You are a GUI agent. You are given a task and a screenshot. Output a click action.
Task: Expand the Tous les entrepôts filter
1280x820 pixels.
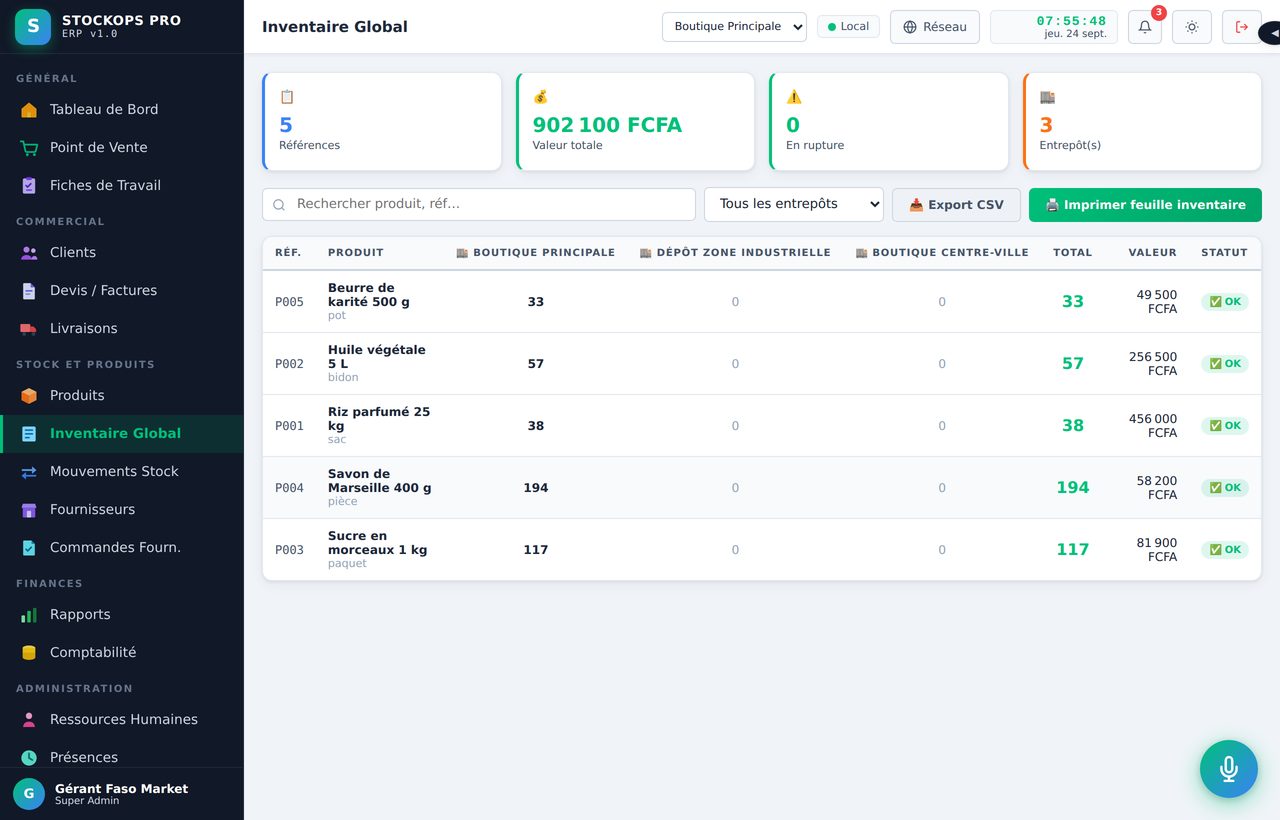pyautogui.click(x=794, y=204)
